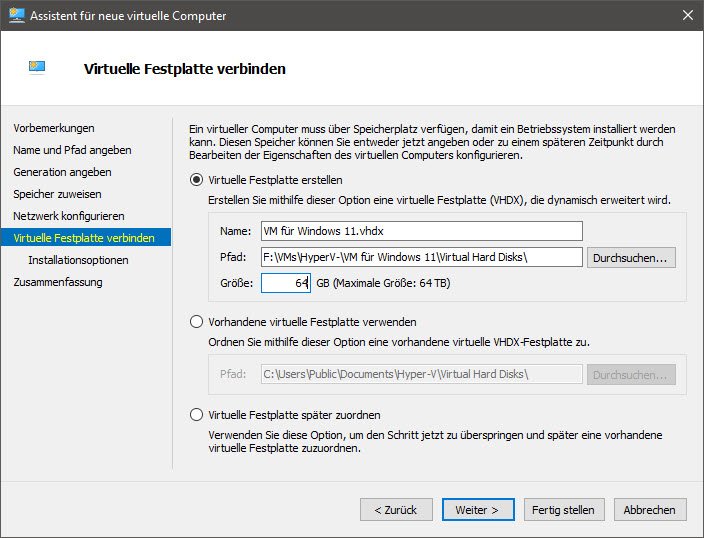Close the new virtual computer assistant
Image resolution: width=704 pixels, height=538 pixels.
687,15
